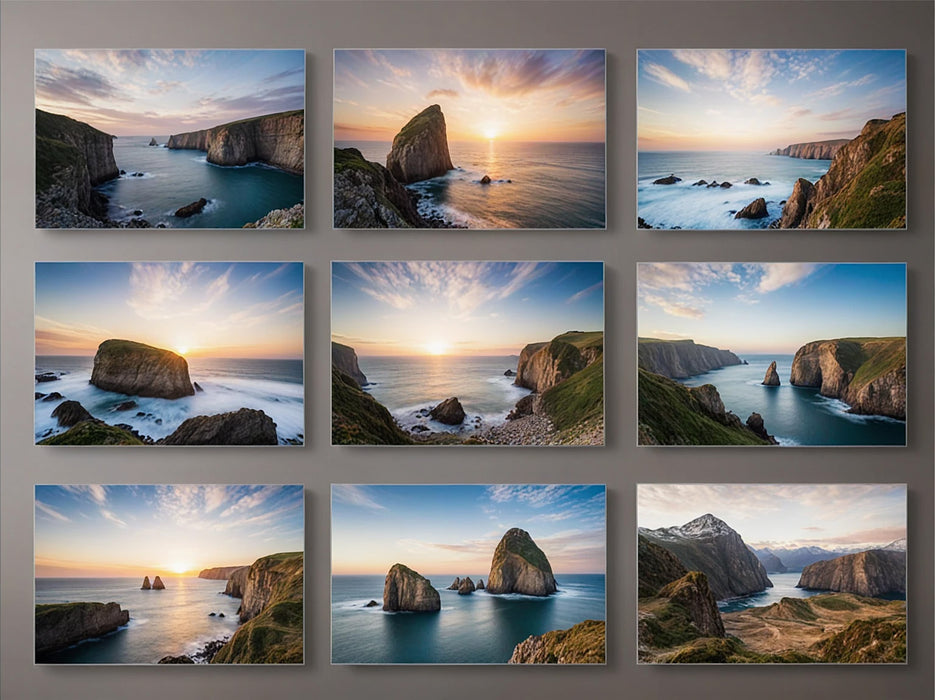Select the tall pointed rock sunset photo
Screen dimensions: 935x700
[469, 139]
